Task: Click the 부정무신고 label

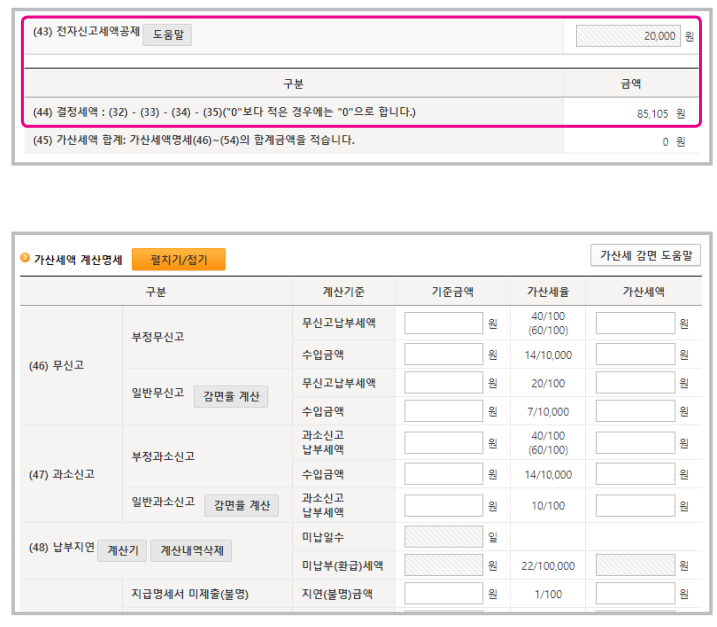Action: click(158, 337)
